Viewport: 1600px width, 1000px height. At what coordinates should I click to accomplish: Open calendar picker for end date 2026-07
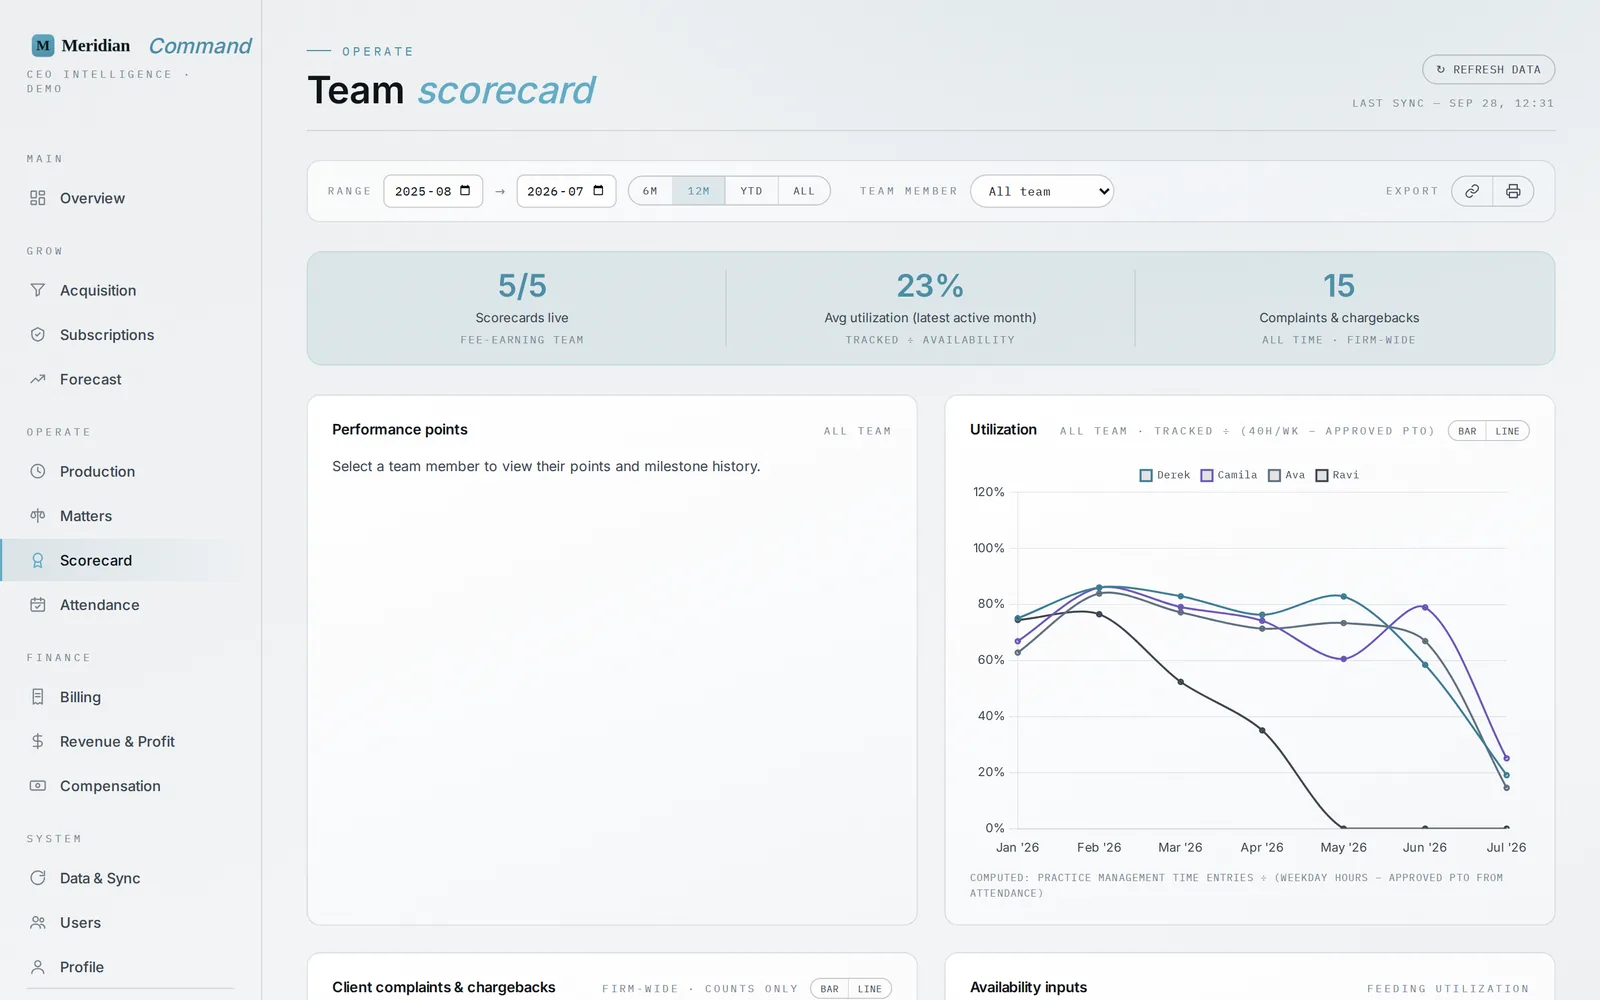point(598,190)
